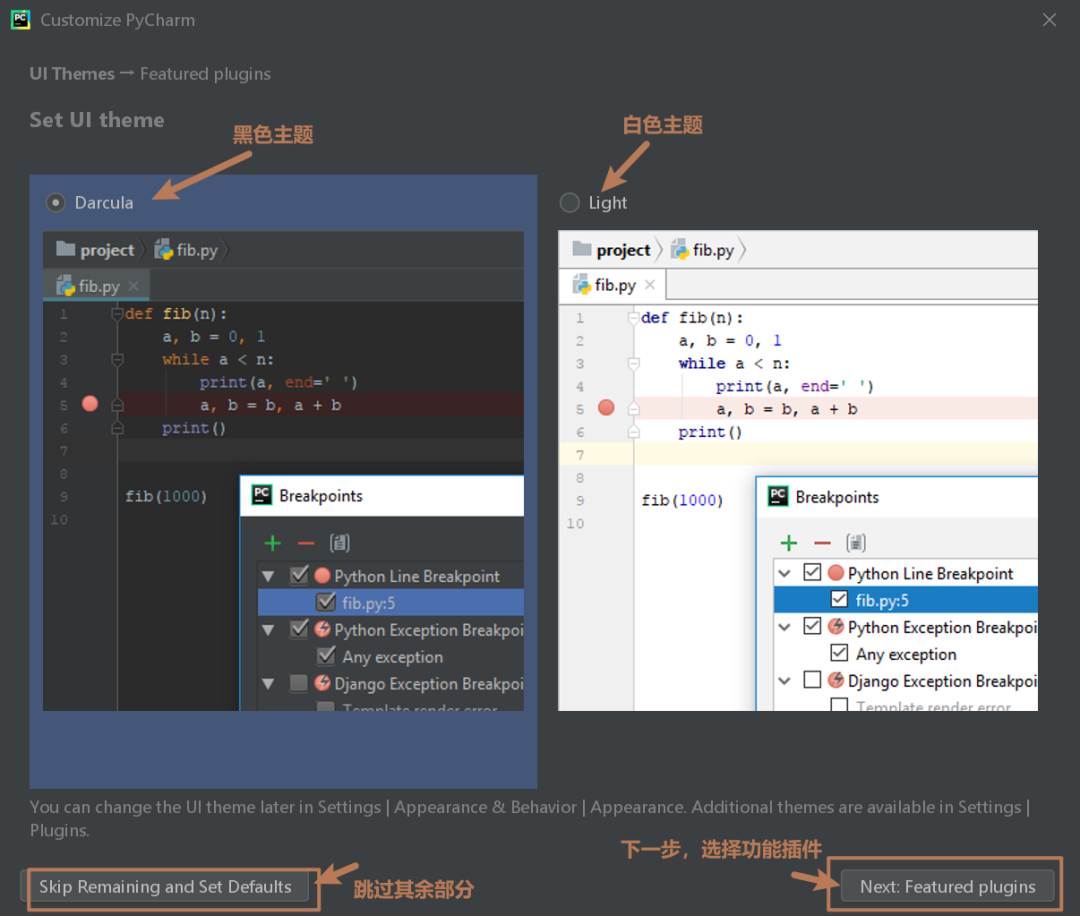Click Python file icon in Light breadcrumb
This screenshot has width=1080, height=916.
coord(679,249)
